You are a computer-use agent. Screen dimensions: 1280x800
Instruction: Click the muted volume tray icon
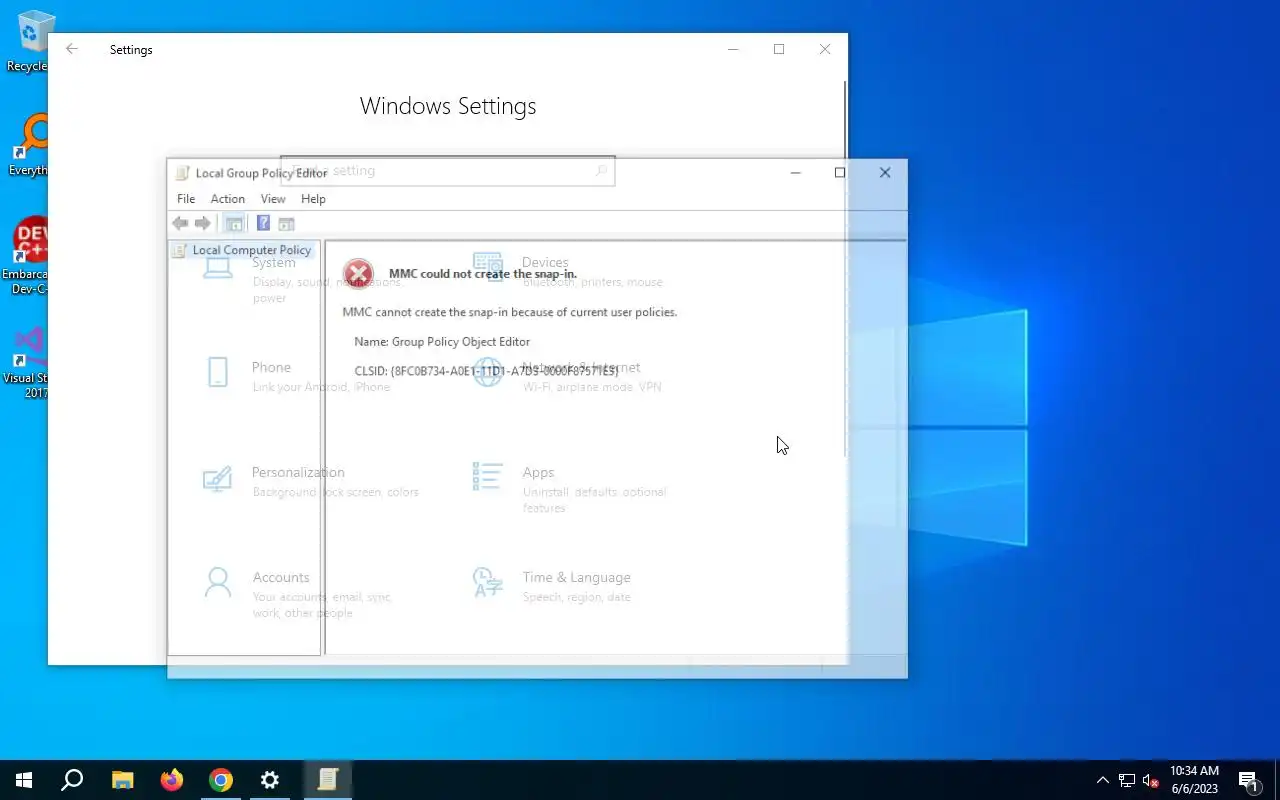pyautogui.click(x=1151, y=780)
